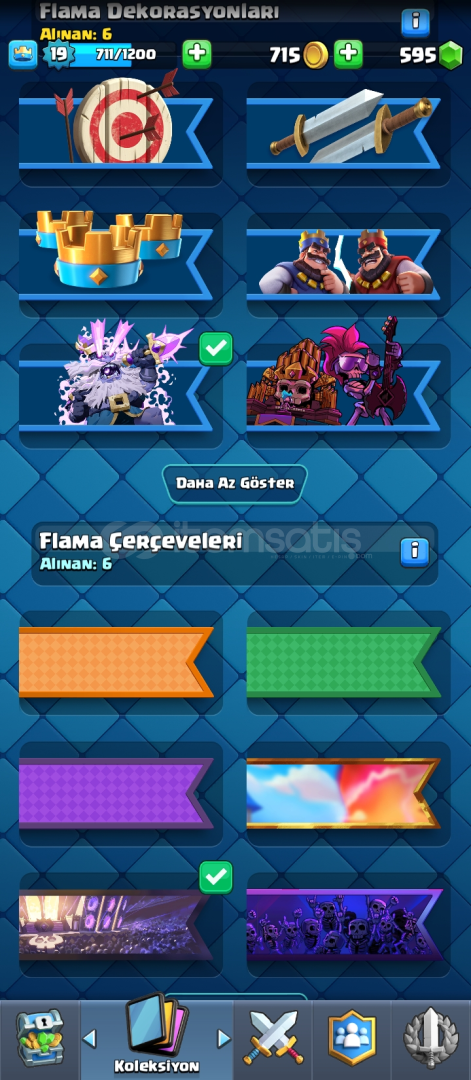Tap the green gem icon
The image size is (471, 1080).
coord(451,54)
